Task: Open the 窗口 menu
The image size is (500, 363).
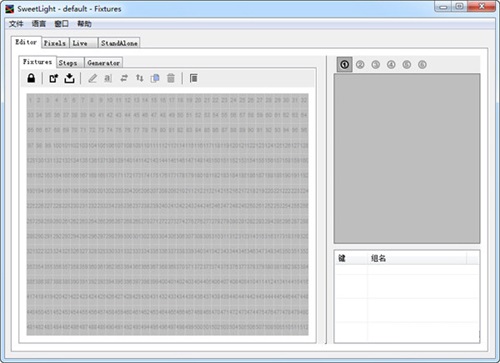Action: [x=62, y=24]
